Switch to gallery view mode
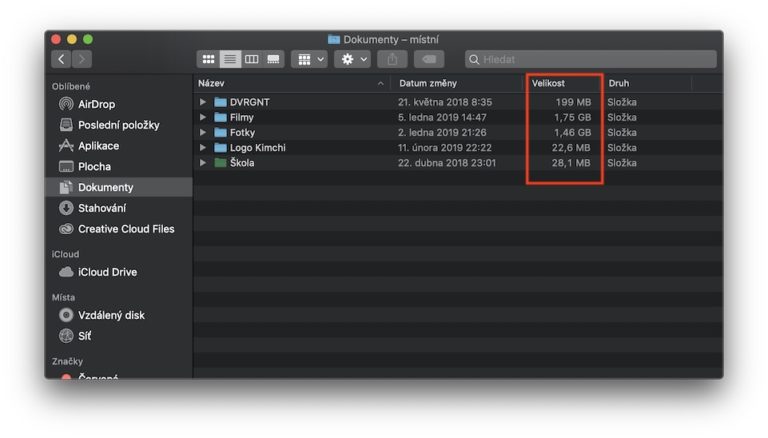Viewport: 768px width, 438px height. pyautogui.click(x=273, y=59)
